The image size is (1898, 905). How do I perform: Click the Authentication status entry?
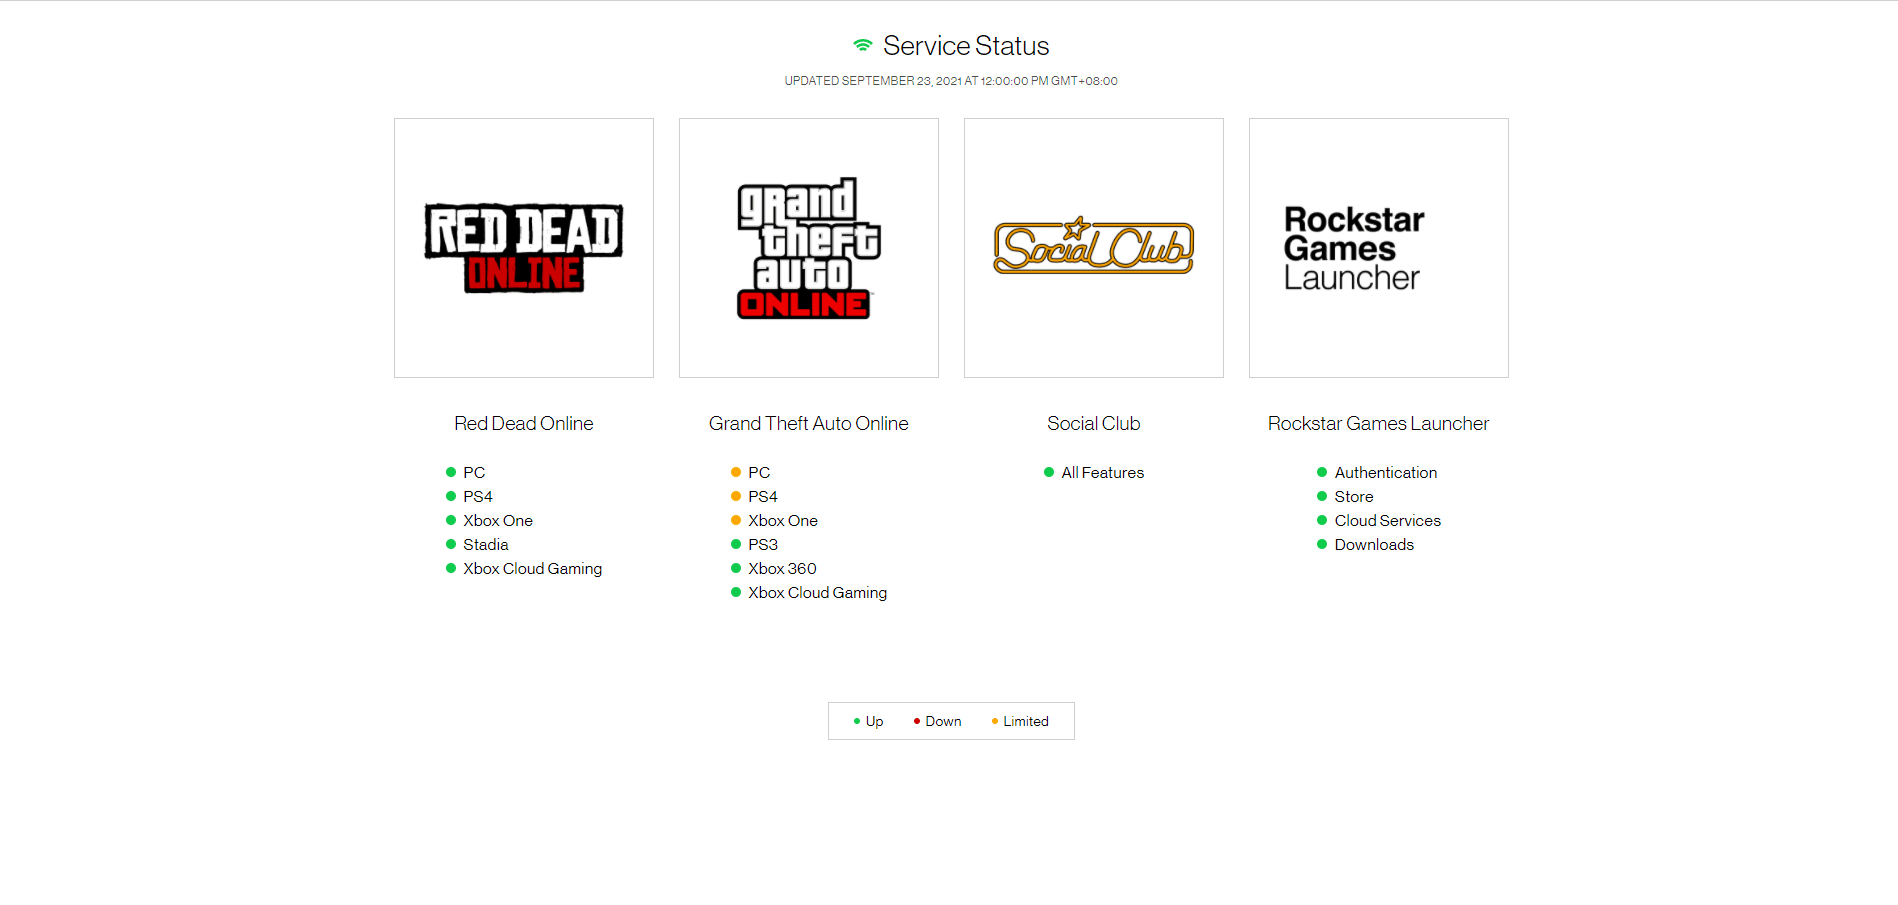tap(1377, 472)
